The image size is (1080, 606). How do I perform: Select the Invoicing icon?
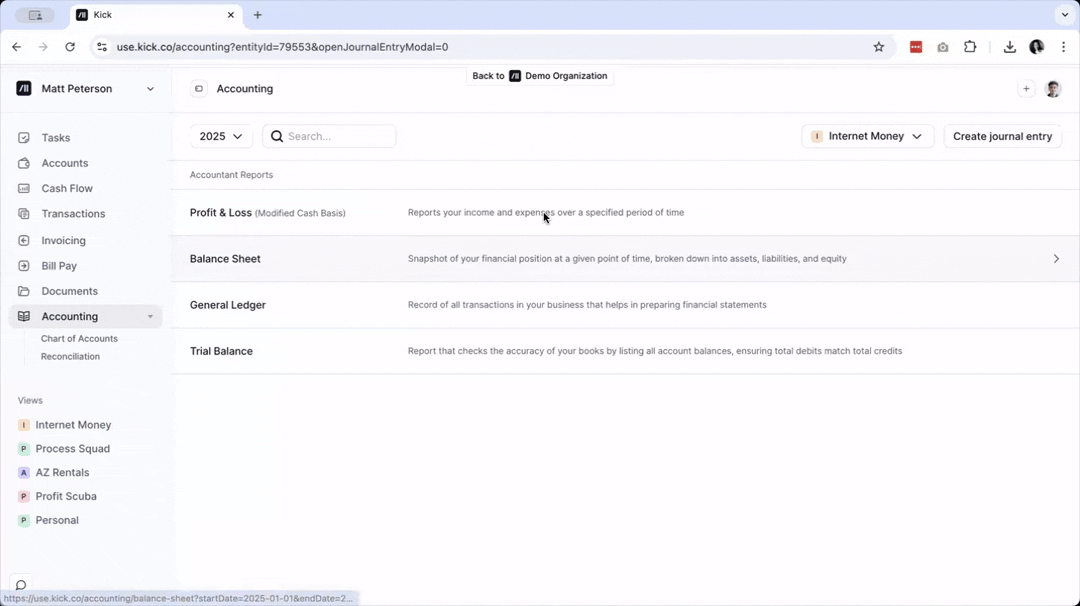pos(23,240)
